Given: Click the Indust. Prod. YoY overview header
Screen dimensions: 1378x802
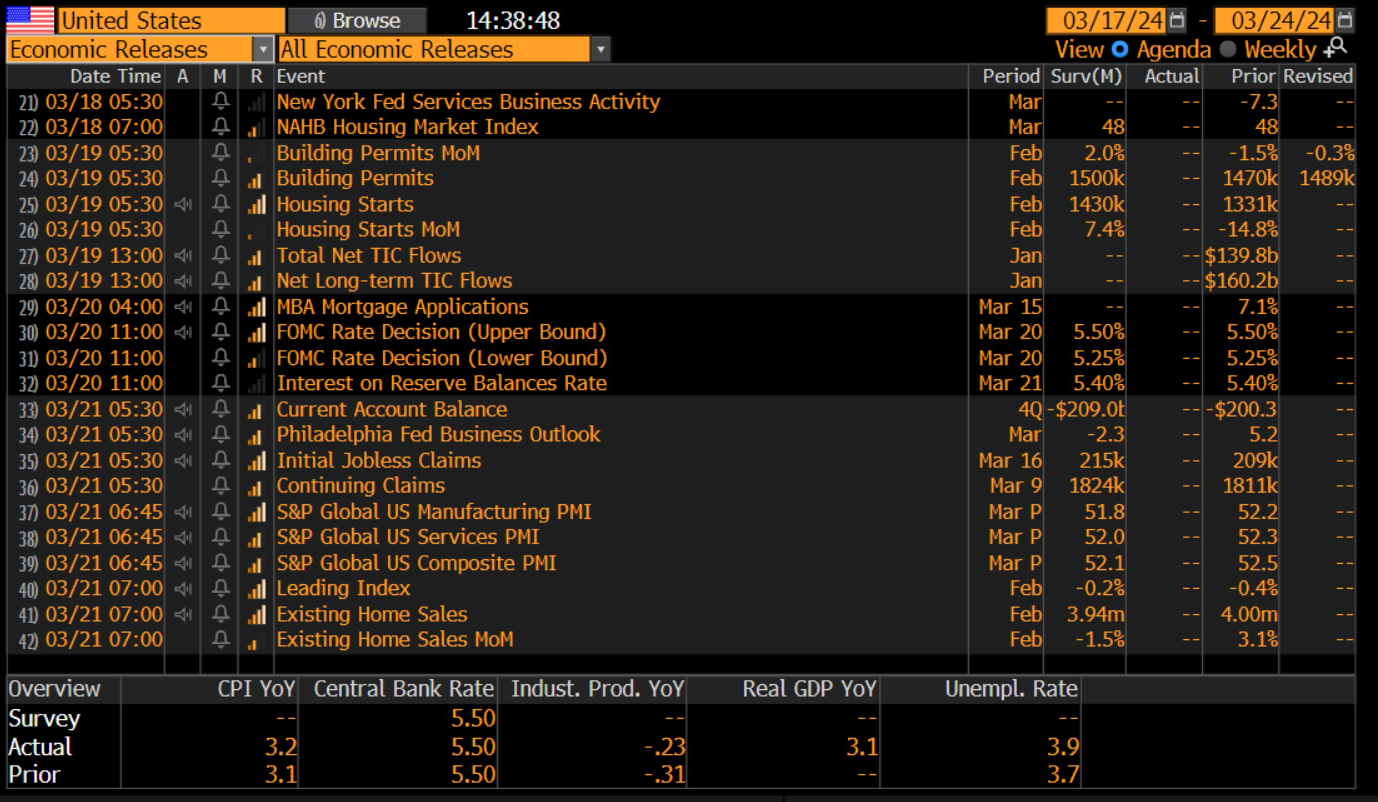Looking at the screenshot, I should coord(598,689).
